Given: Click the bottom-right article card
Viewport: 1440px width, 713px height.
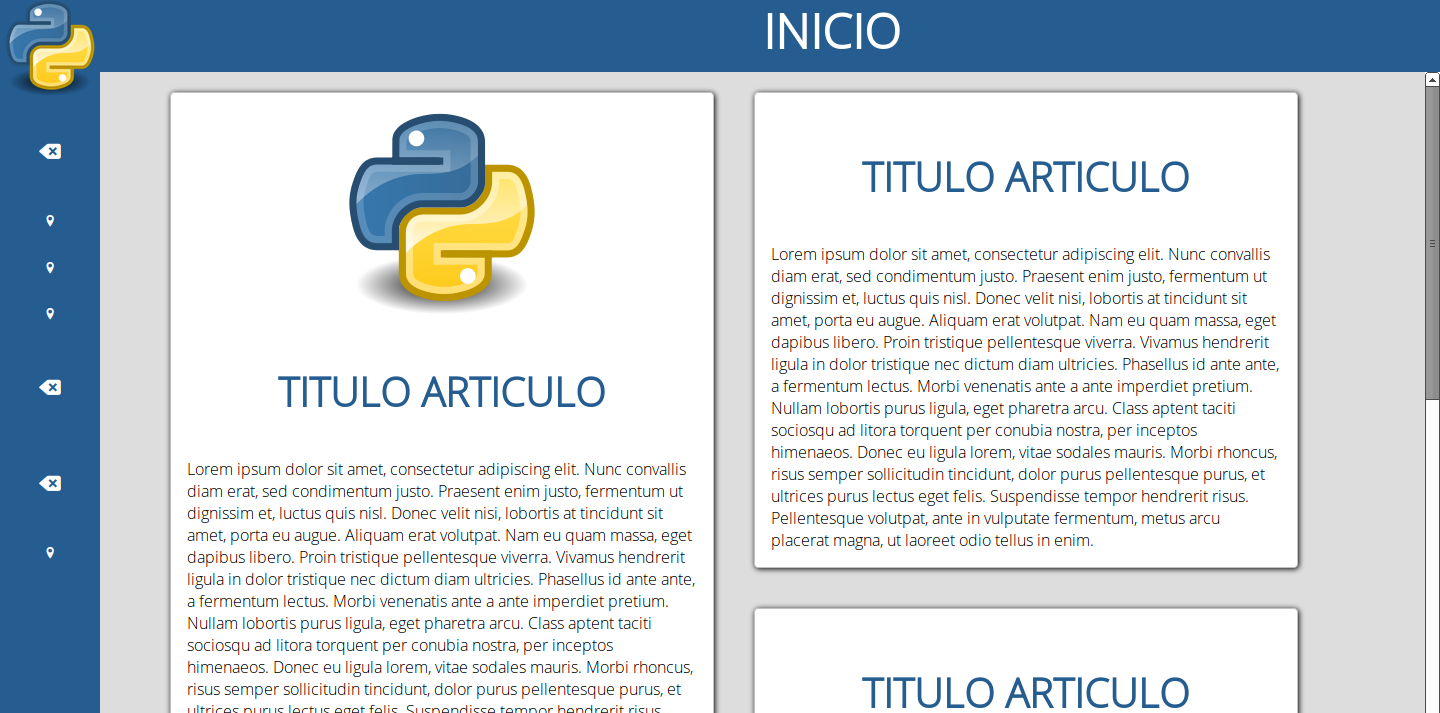Looking at the screenshot, I should 1025,640.
